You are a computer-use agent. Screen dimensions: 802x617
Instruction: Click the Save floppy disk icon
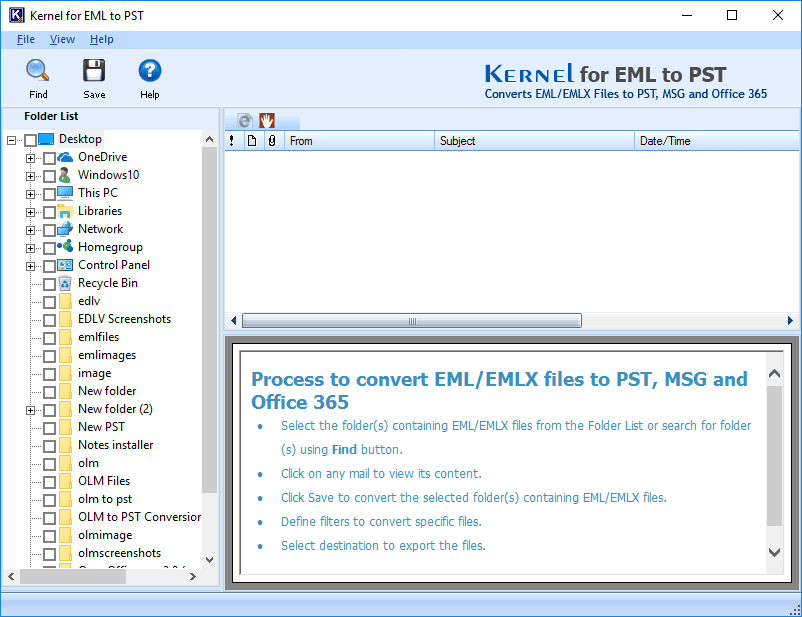(x=94, y=71)
